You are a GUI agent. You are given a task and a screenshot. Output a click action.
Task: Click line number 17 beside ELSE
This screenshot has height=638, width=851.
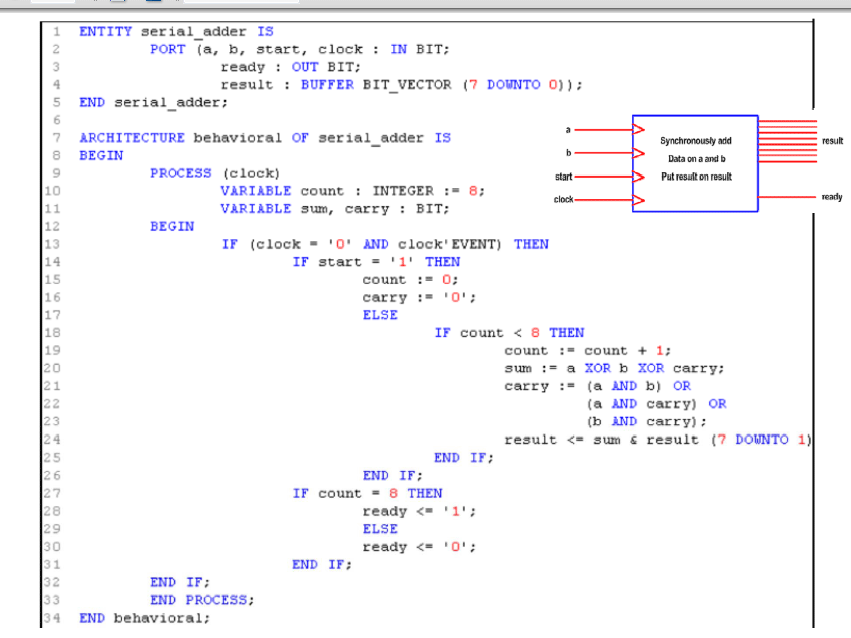click(x=53, y=315)
